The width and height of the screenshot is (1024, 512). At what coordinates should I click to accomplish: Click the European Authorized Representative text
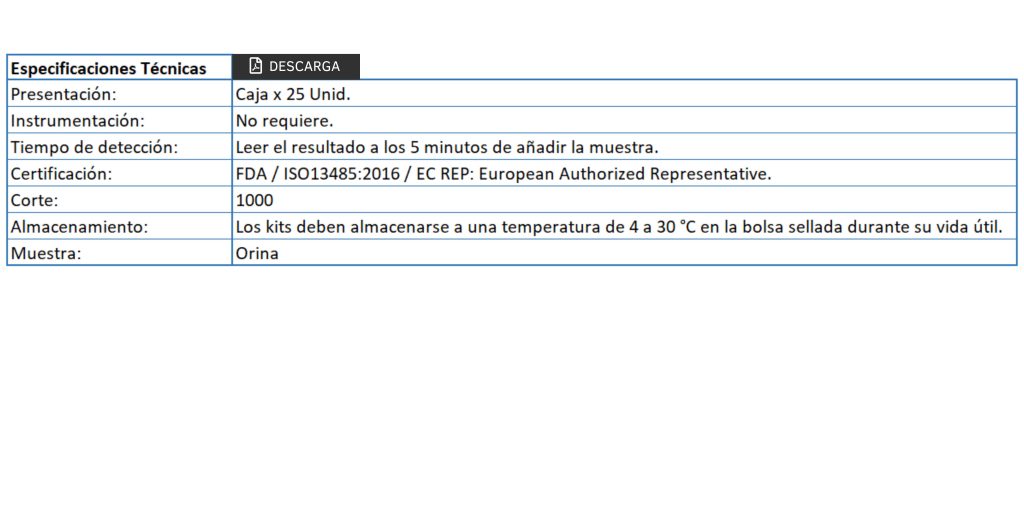(x=633, y=174)
